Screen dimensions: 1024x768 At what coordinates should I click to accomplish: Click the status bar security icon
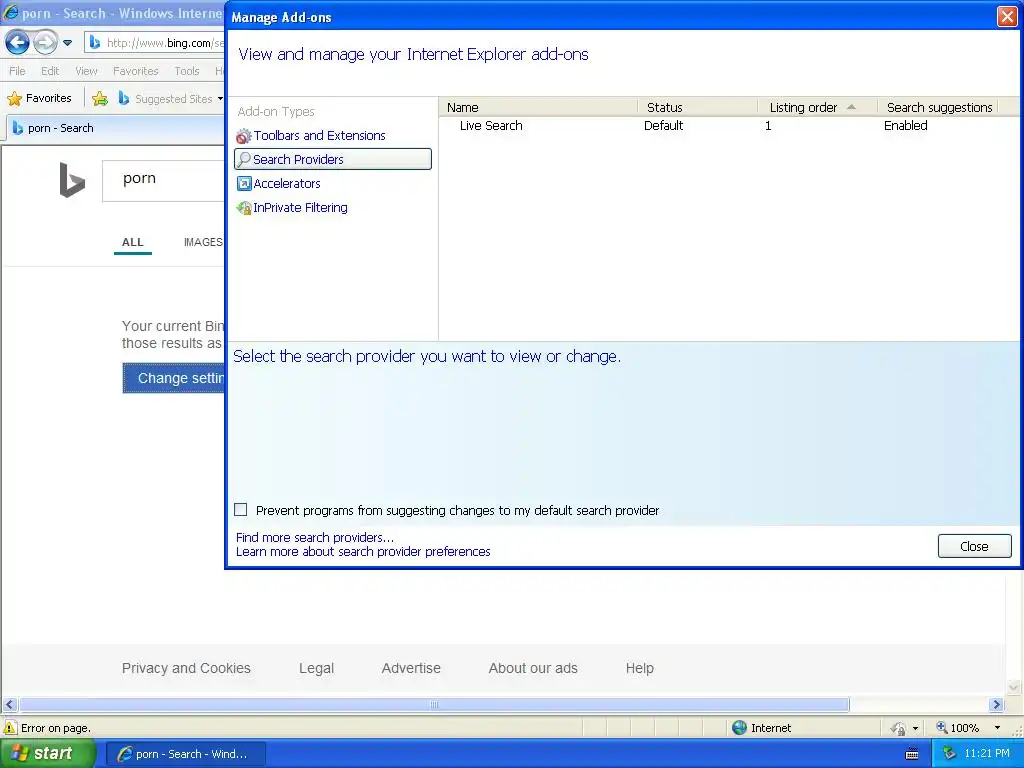[898, 728]
